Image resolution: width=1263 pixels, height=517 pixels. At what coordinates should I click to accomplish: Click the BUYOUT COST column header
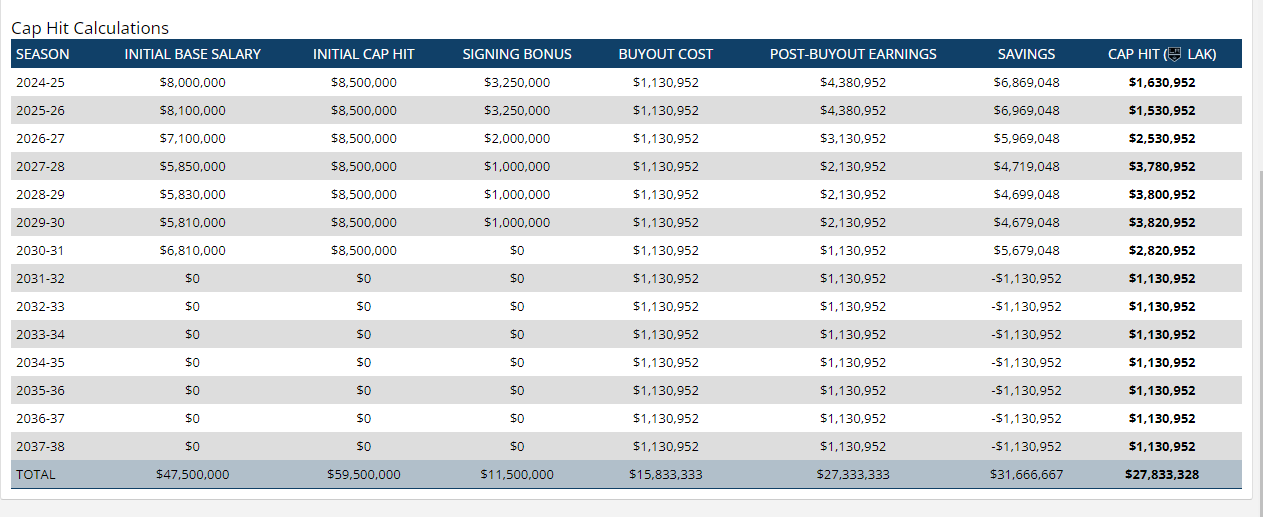pyautogui.click(x=666, y=54)
